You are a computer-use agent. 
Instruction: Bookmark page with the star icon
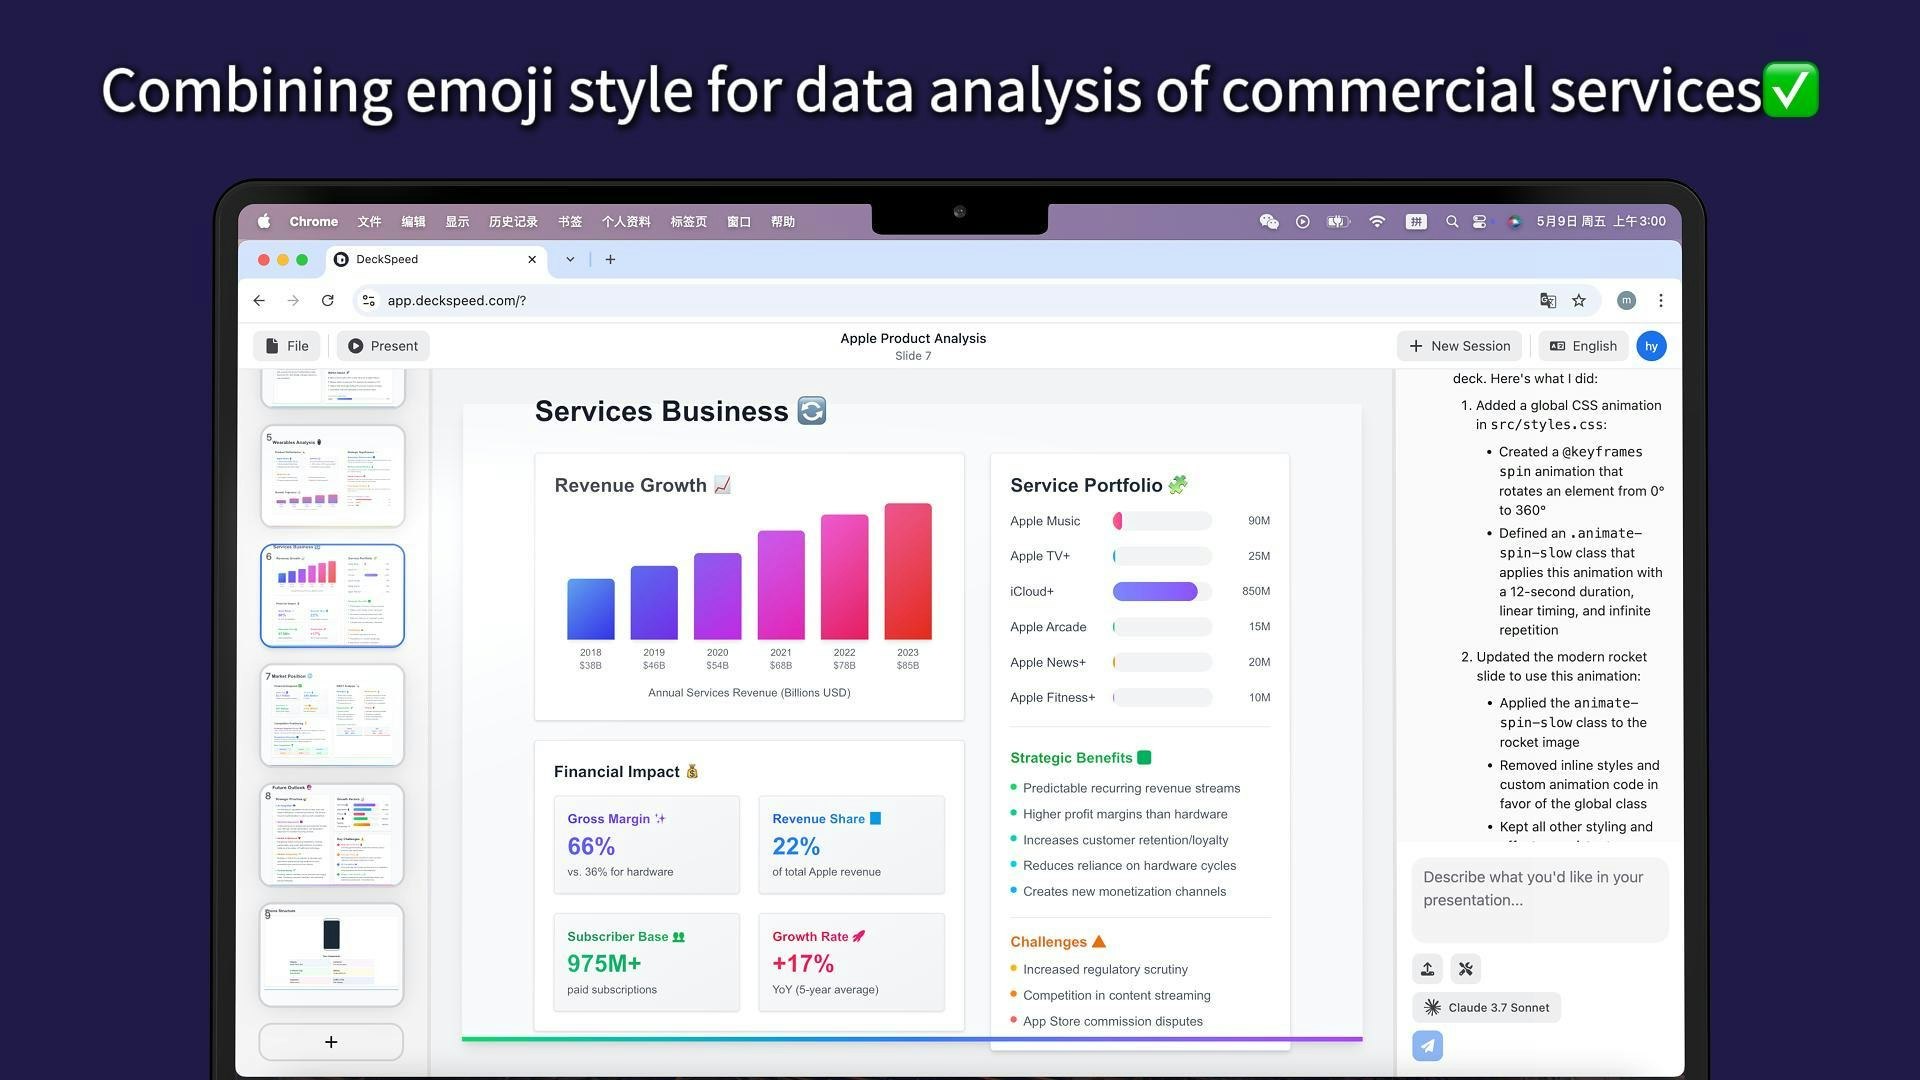pos(1579,300)
